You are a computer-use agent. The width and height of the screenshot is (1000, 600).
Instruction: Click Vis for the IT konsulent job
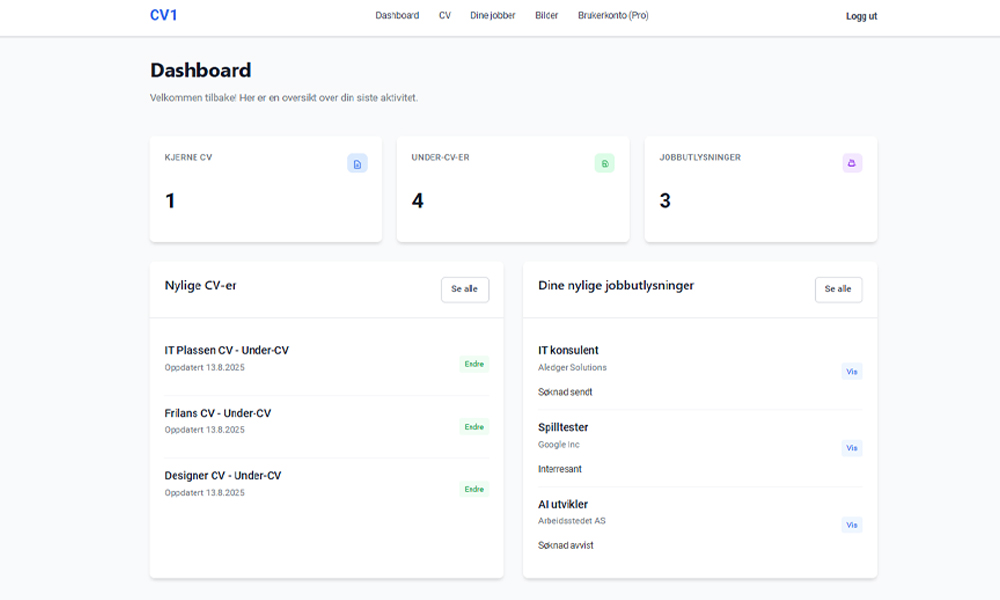851,371
